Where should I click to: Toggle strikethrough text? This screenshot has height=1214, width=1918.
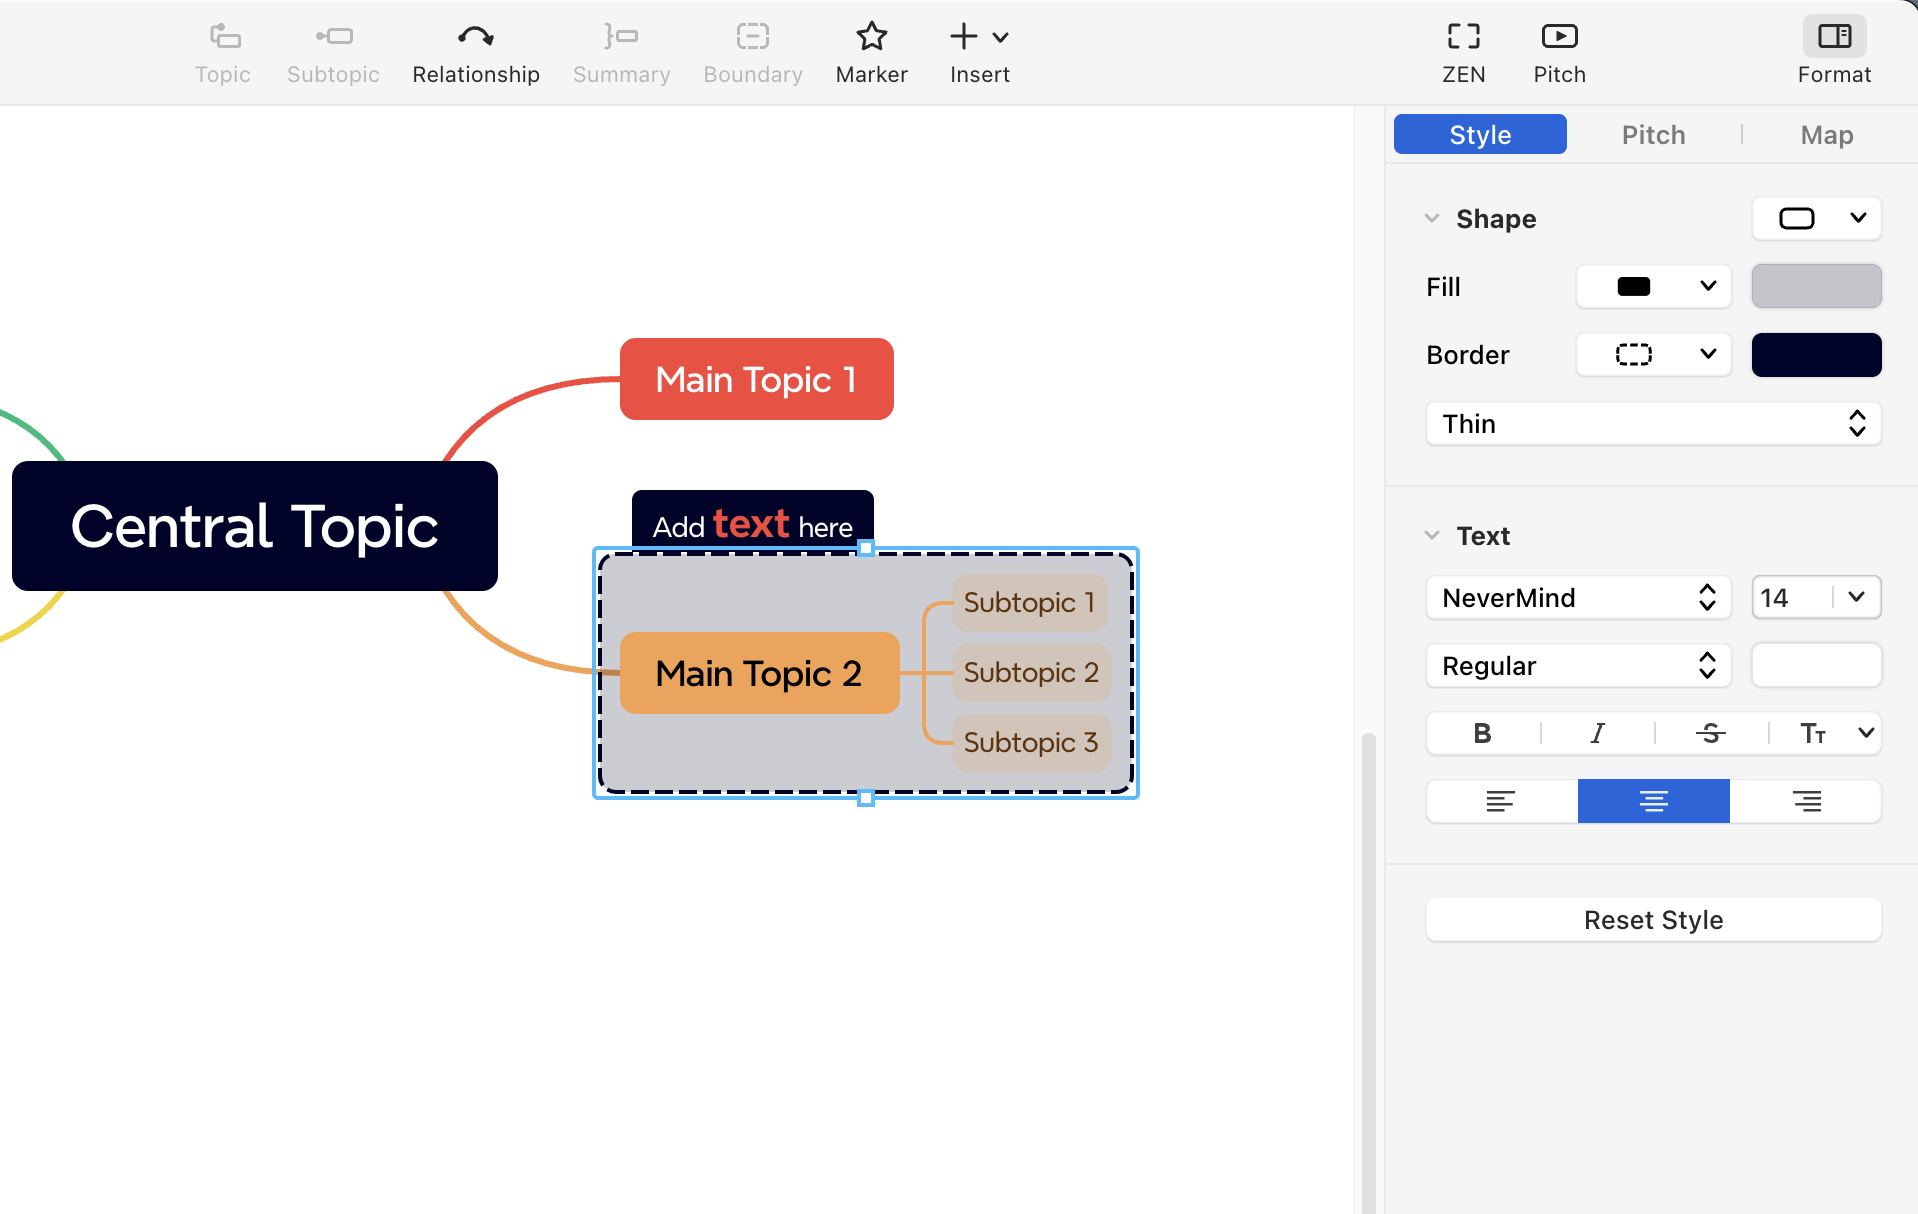point(1711,734)
